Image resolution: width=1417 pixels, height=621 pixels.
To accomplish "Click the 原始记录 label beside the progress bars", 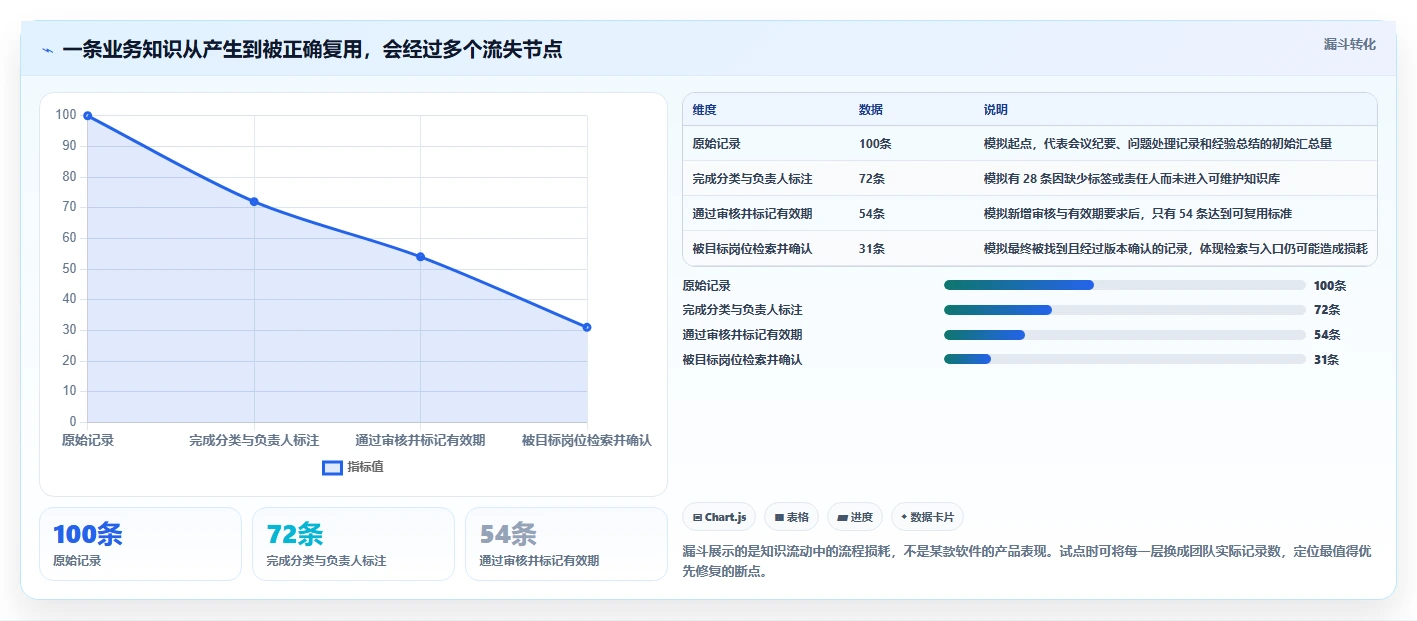I will (707, 286).
